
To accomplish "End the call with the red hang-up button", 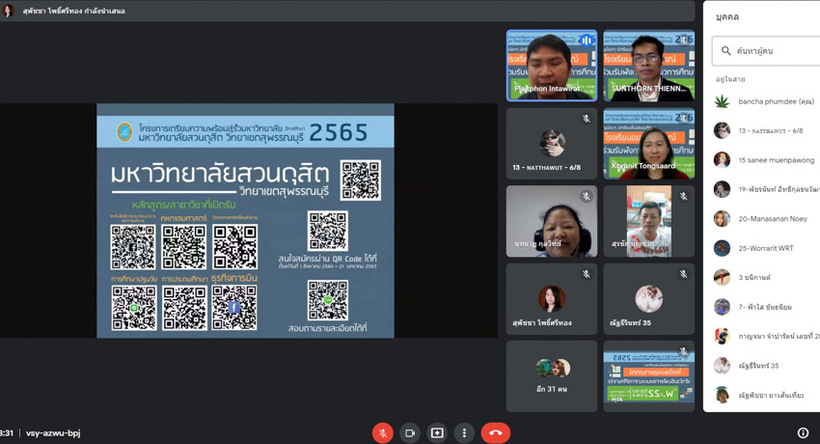I will pos(495,433).
